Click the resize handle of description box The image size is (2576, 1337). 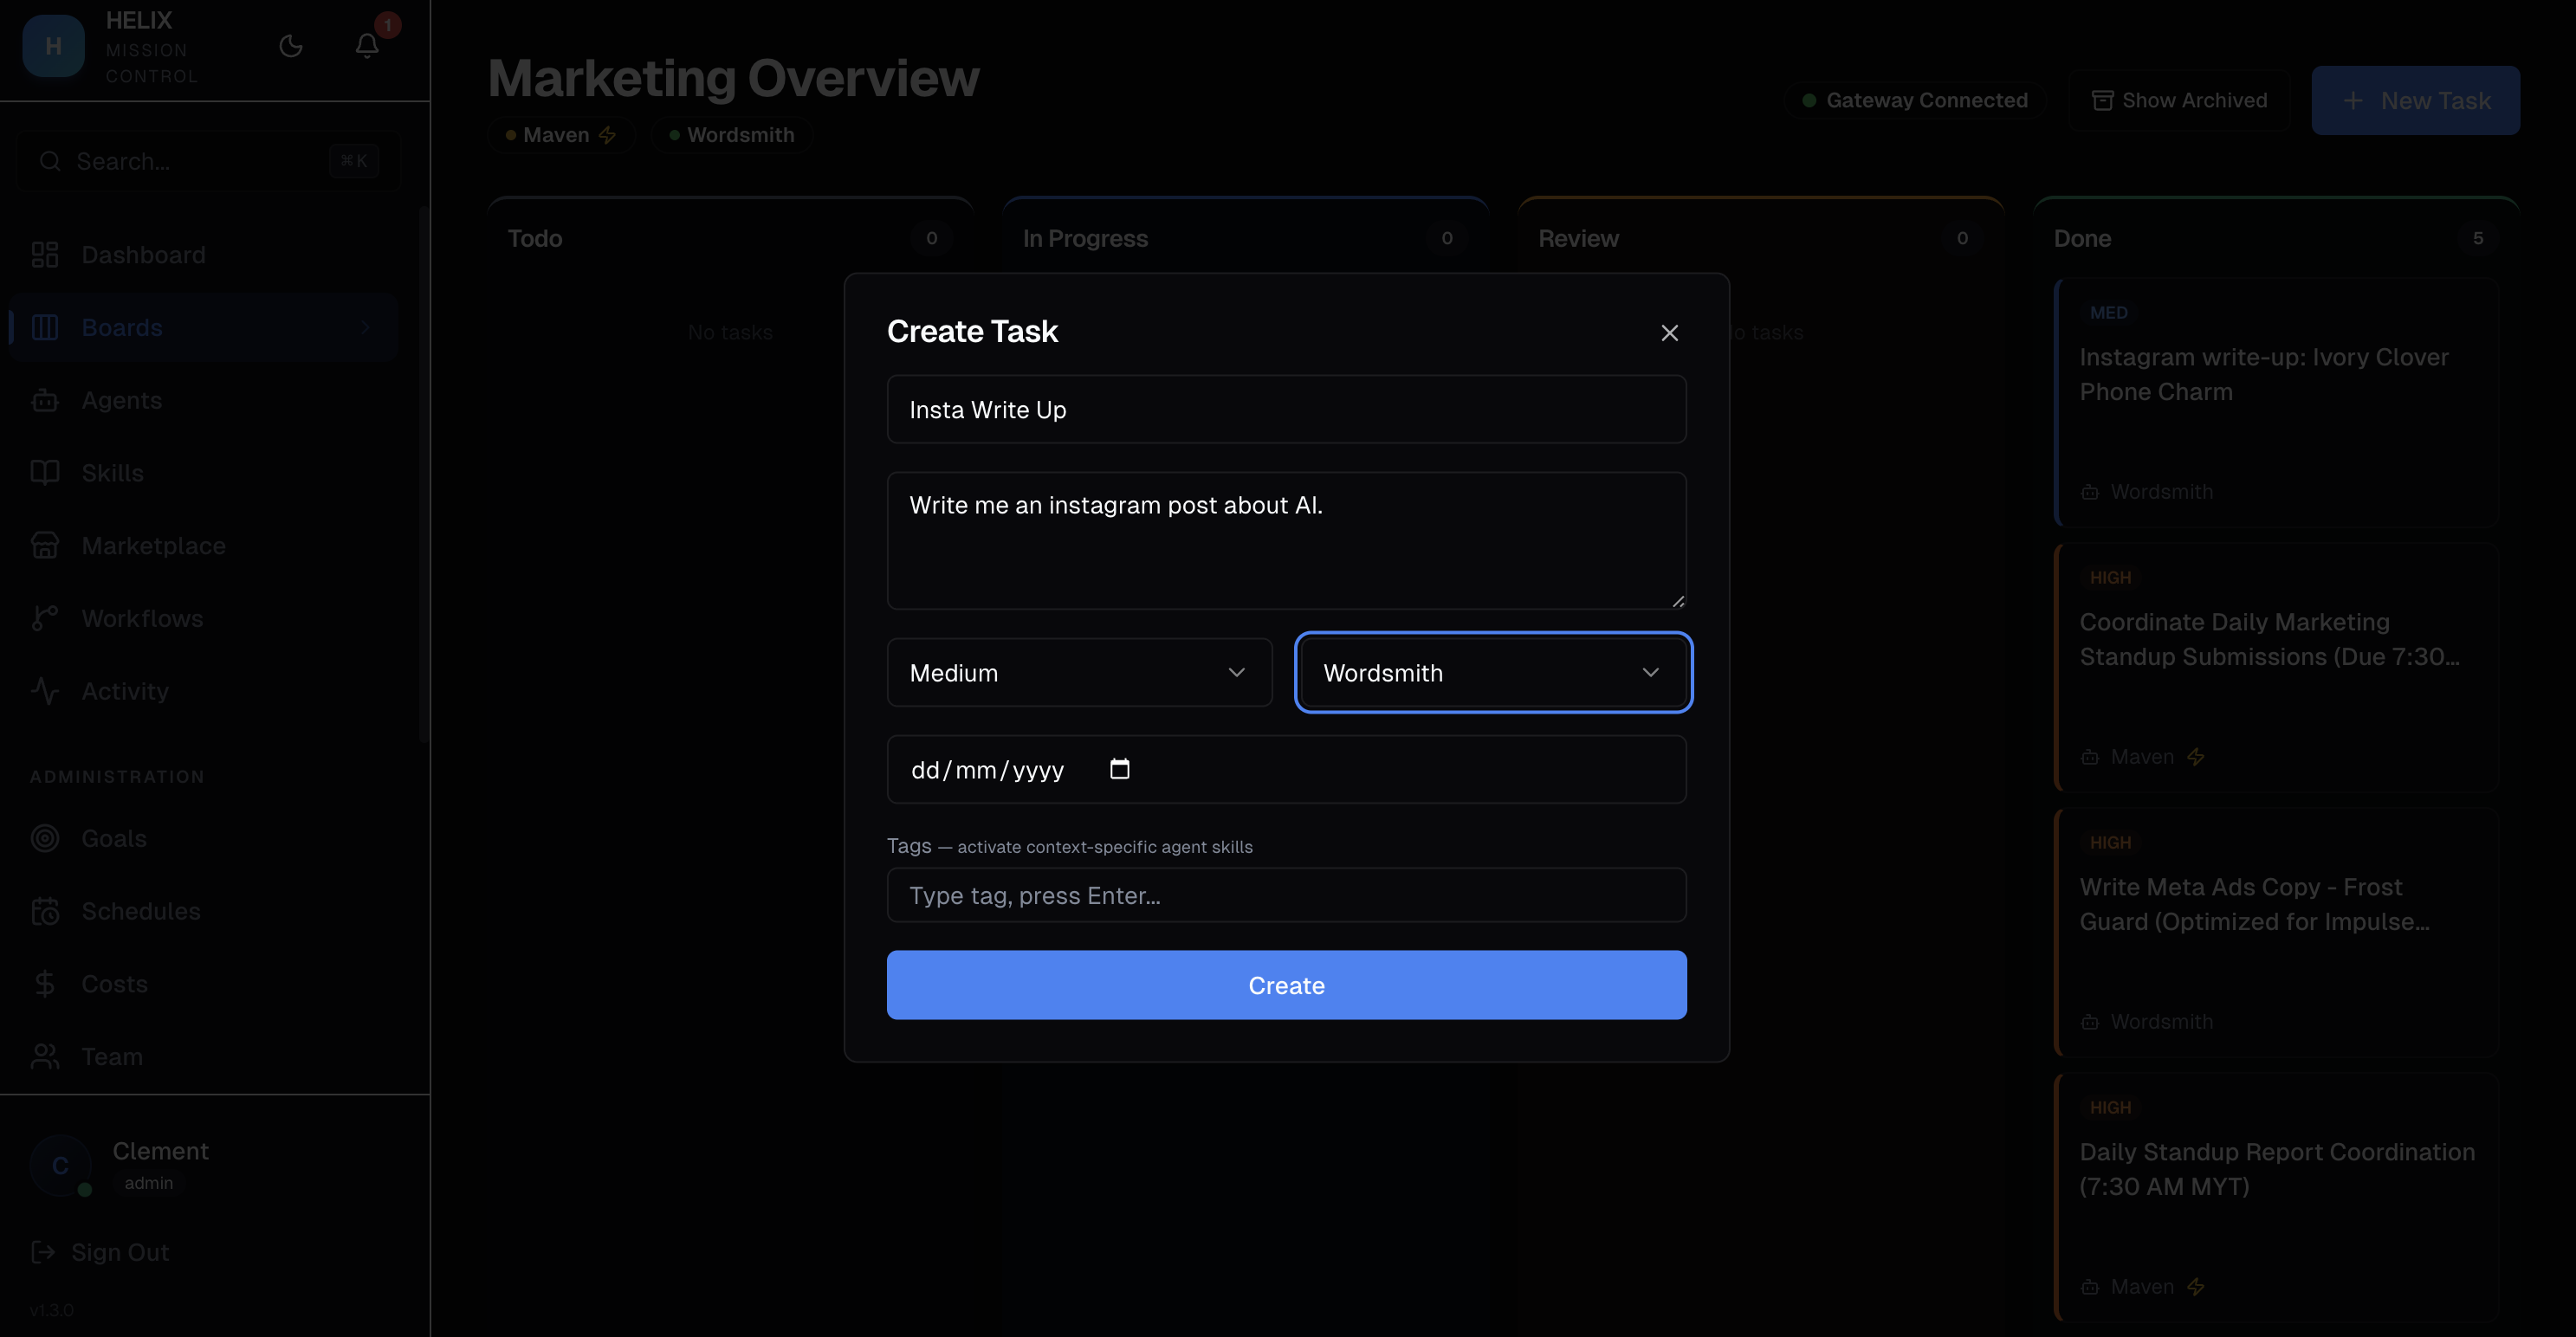click(x=1677, y=600)
